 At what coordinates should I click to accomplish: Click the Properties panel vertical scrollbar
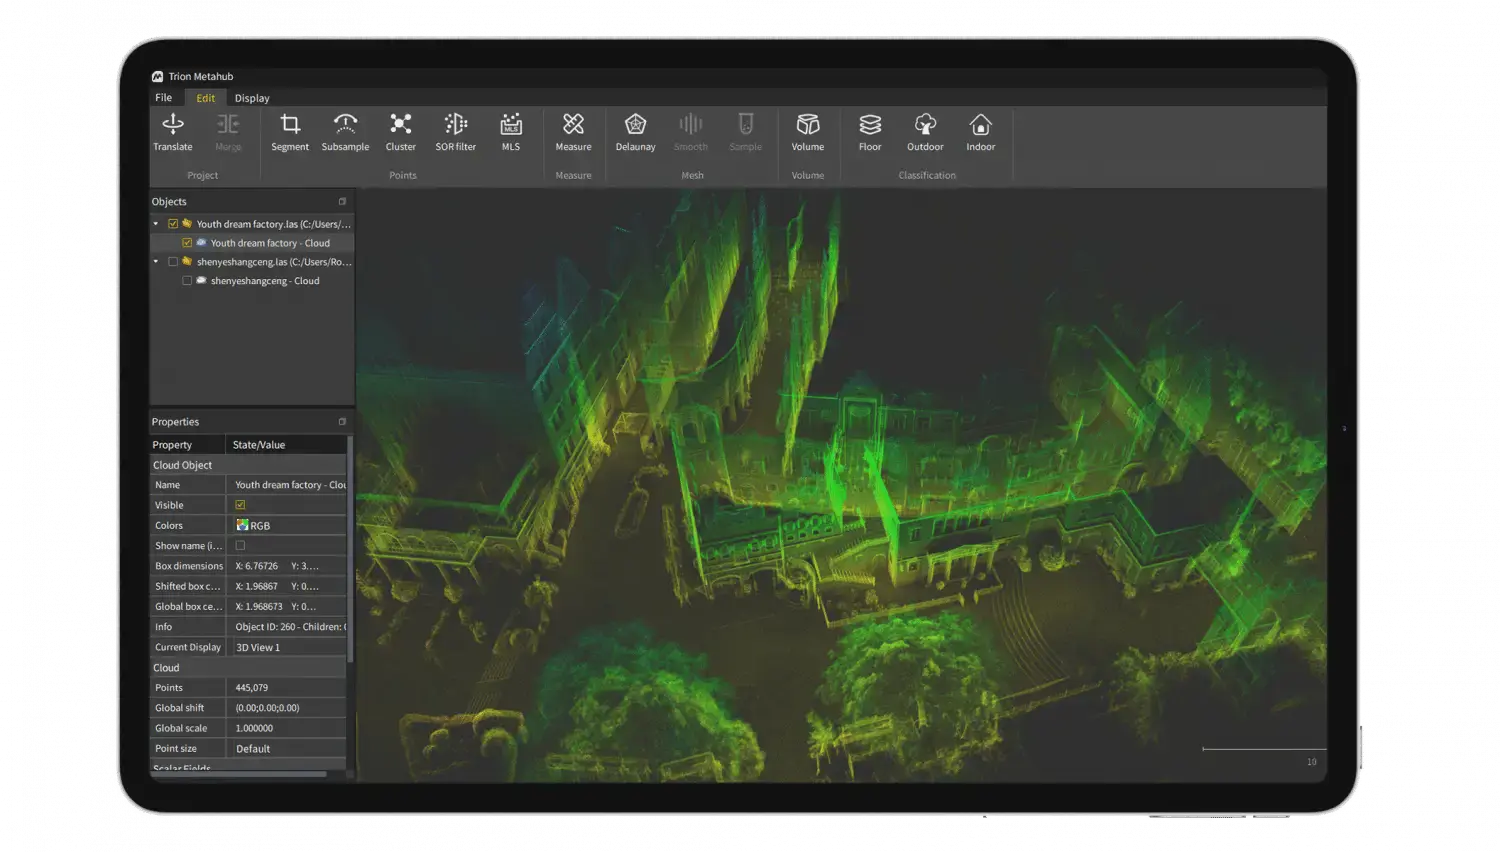(x=350, y=550)
